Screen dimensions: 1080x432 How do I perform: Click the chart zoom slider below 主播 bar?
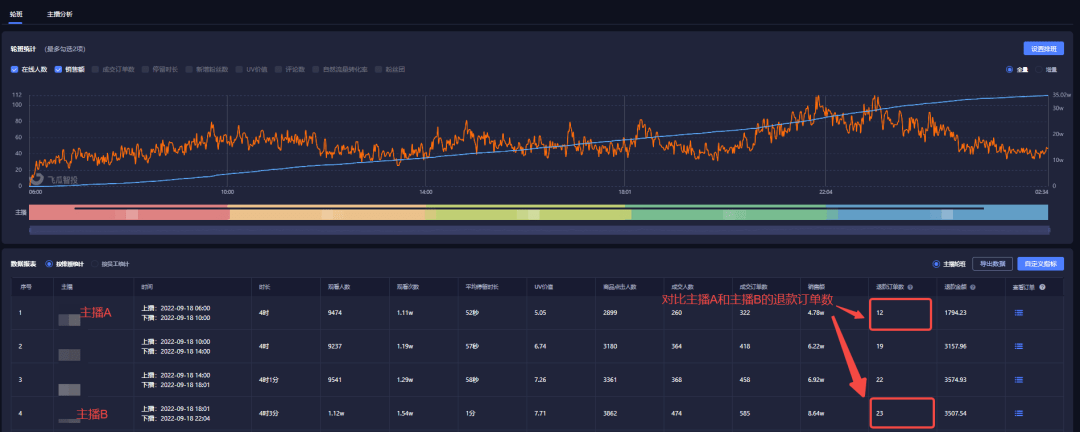(539, 229)
